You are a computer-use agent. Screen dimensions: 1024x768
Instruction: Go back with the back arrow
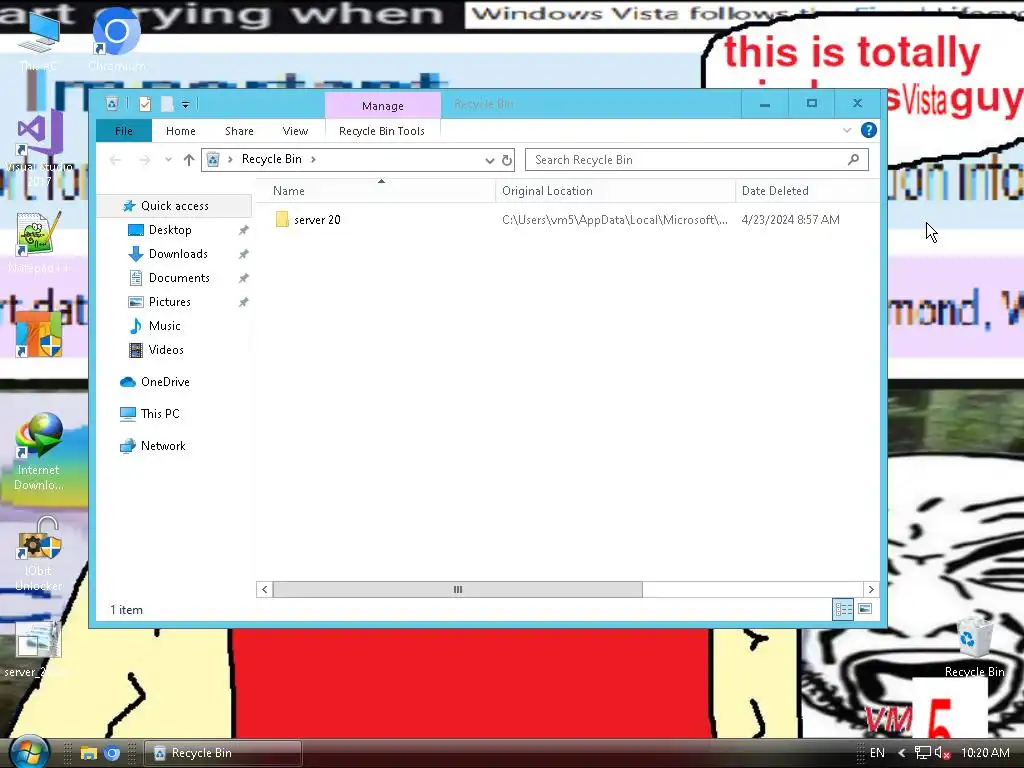click(116, 160)
